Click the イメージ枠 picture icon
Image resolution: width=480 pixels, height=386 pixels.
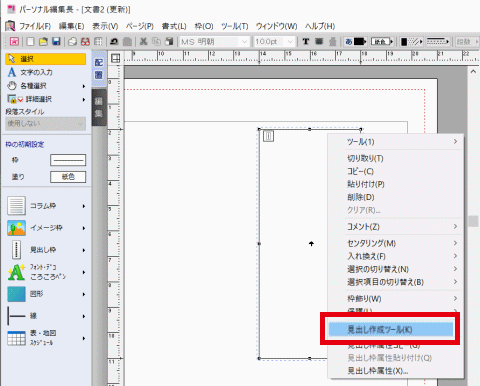(16, 228)
